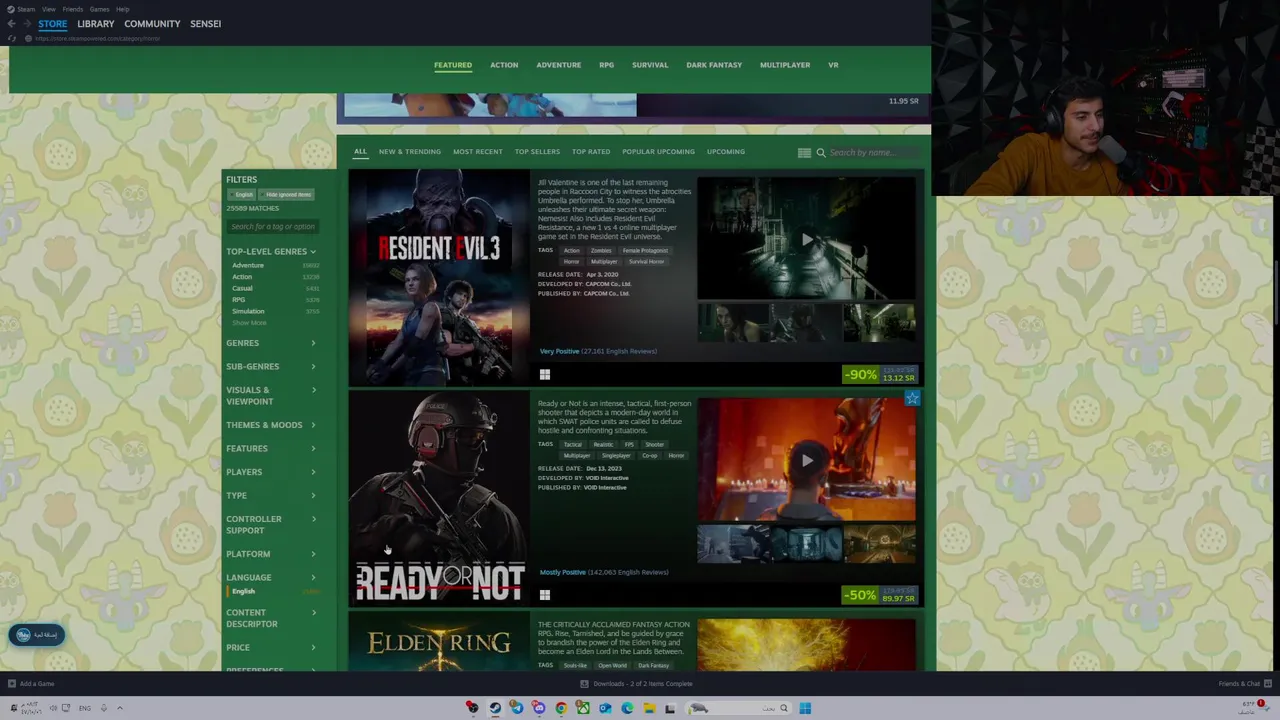This screenshot has height=720, width=1280.
Task: Filter by Adventure genre
Action: click(x=248, y=265)
